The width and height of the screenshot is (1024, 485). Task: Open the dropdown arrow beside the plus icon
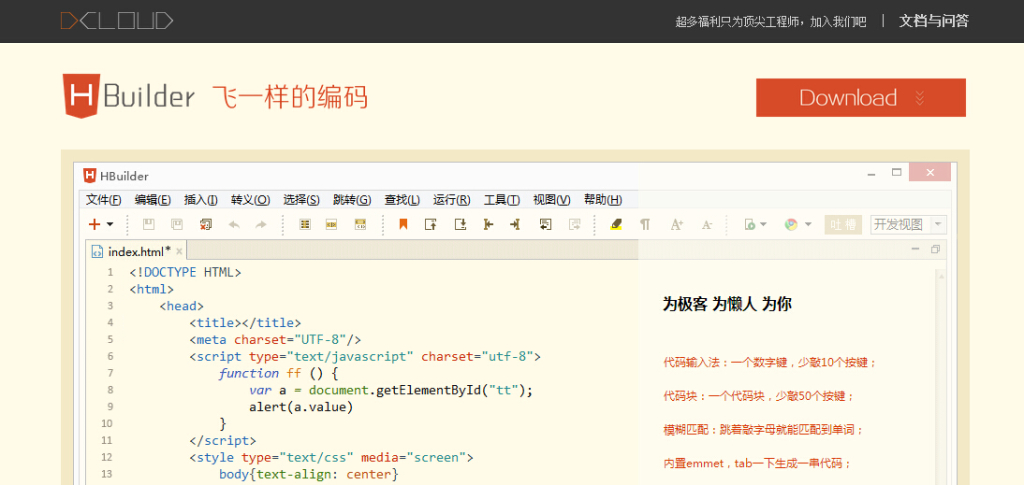point(110,225)
